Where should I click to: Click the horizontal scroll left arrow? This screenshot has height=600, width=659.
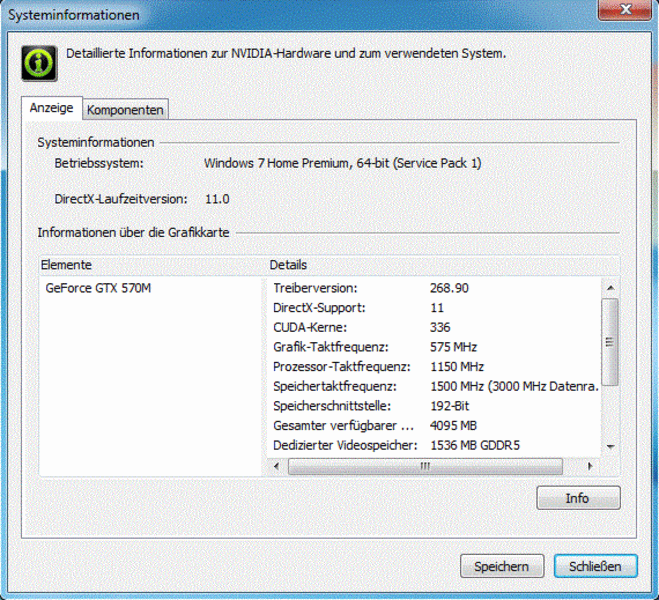pos(276,466)
